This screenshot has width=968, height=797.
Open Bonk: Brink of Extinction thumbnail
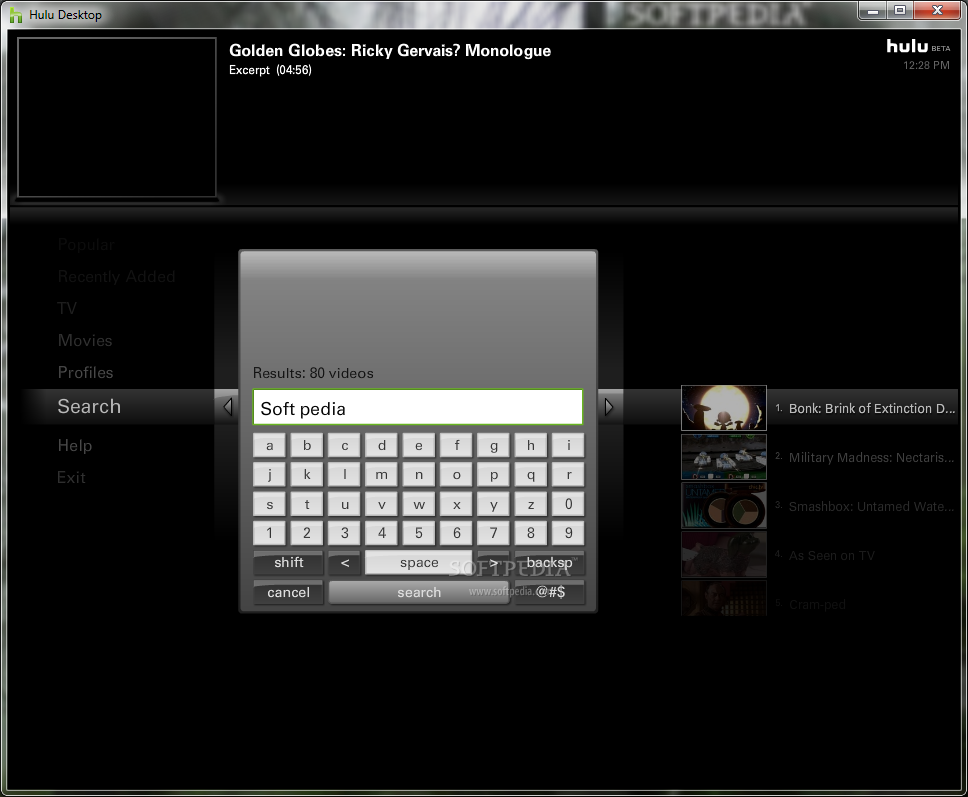point(724,407)
